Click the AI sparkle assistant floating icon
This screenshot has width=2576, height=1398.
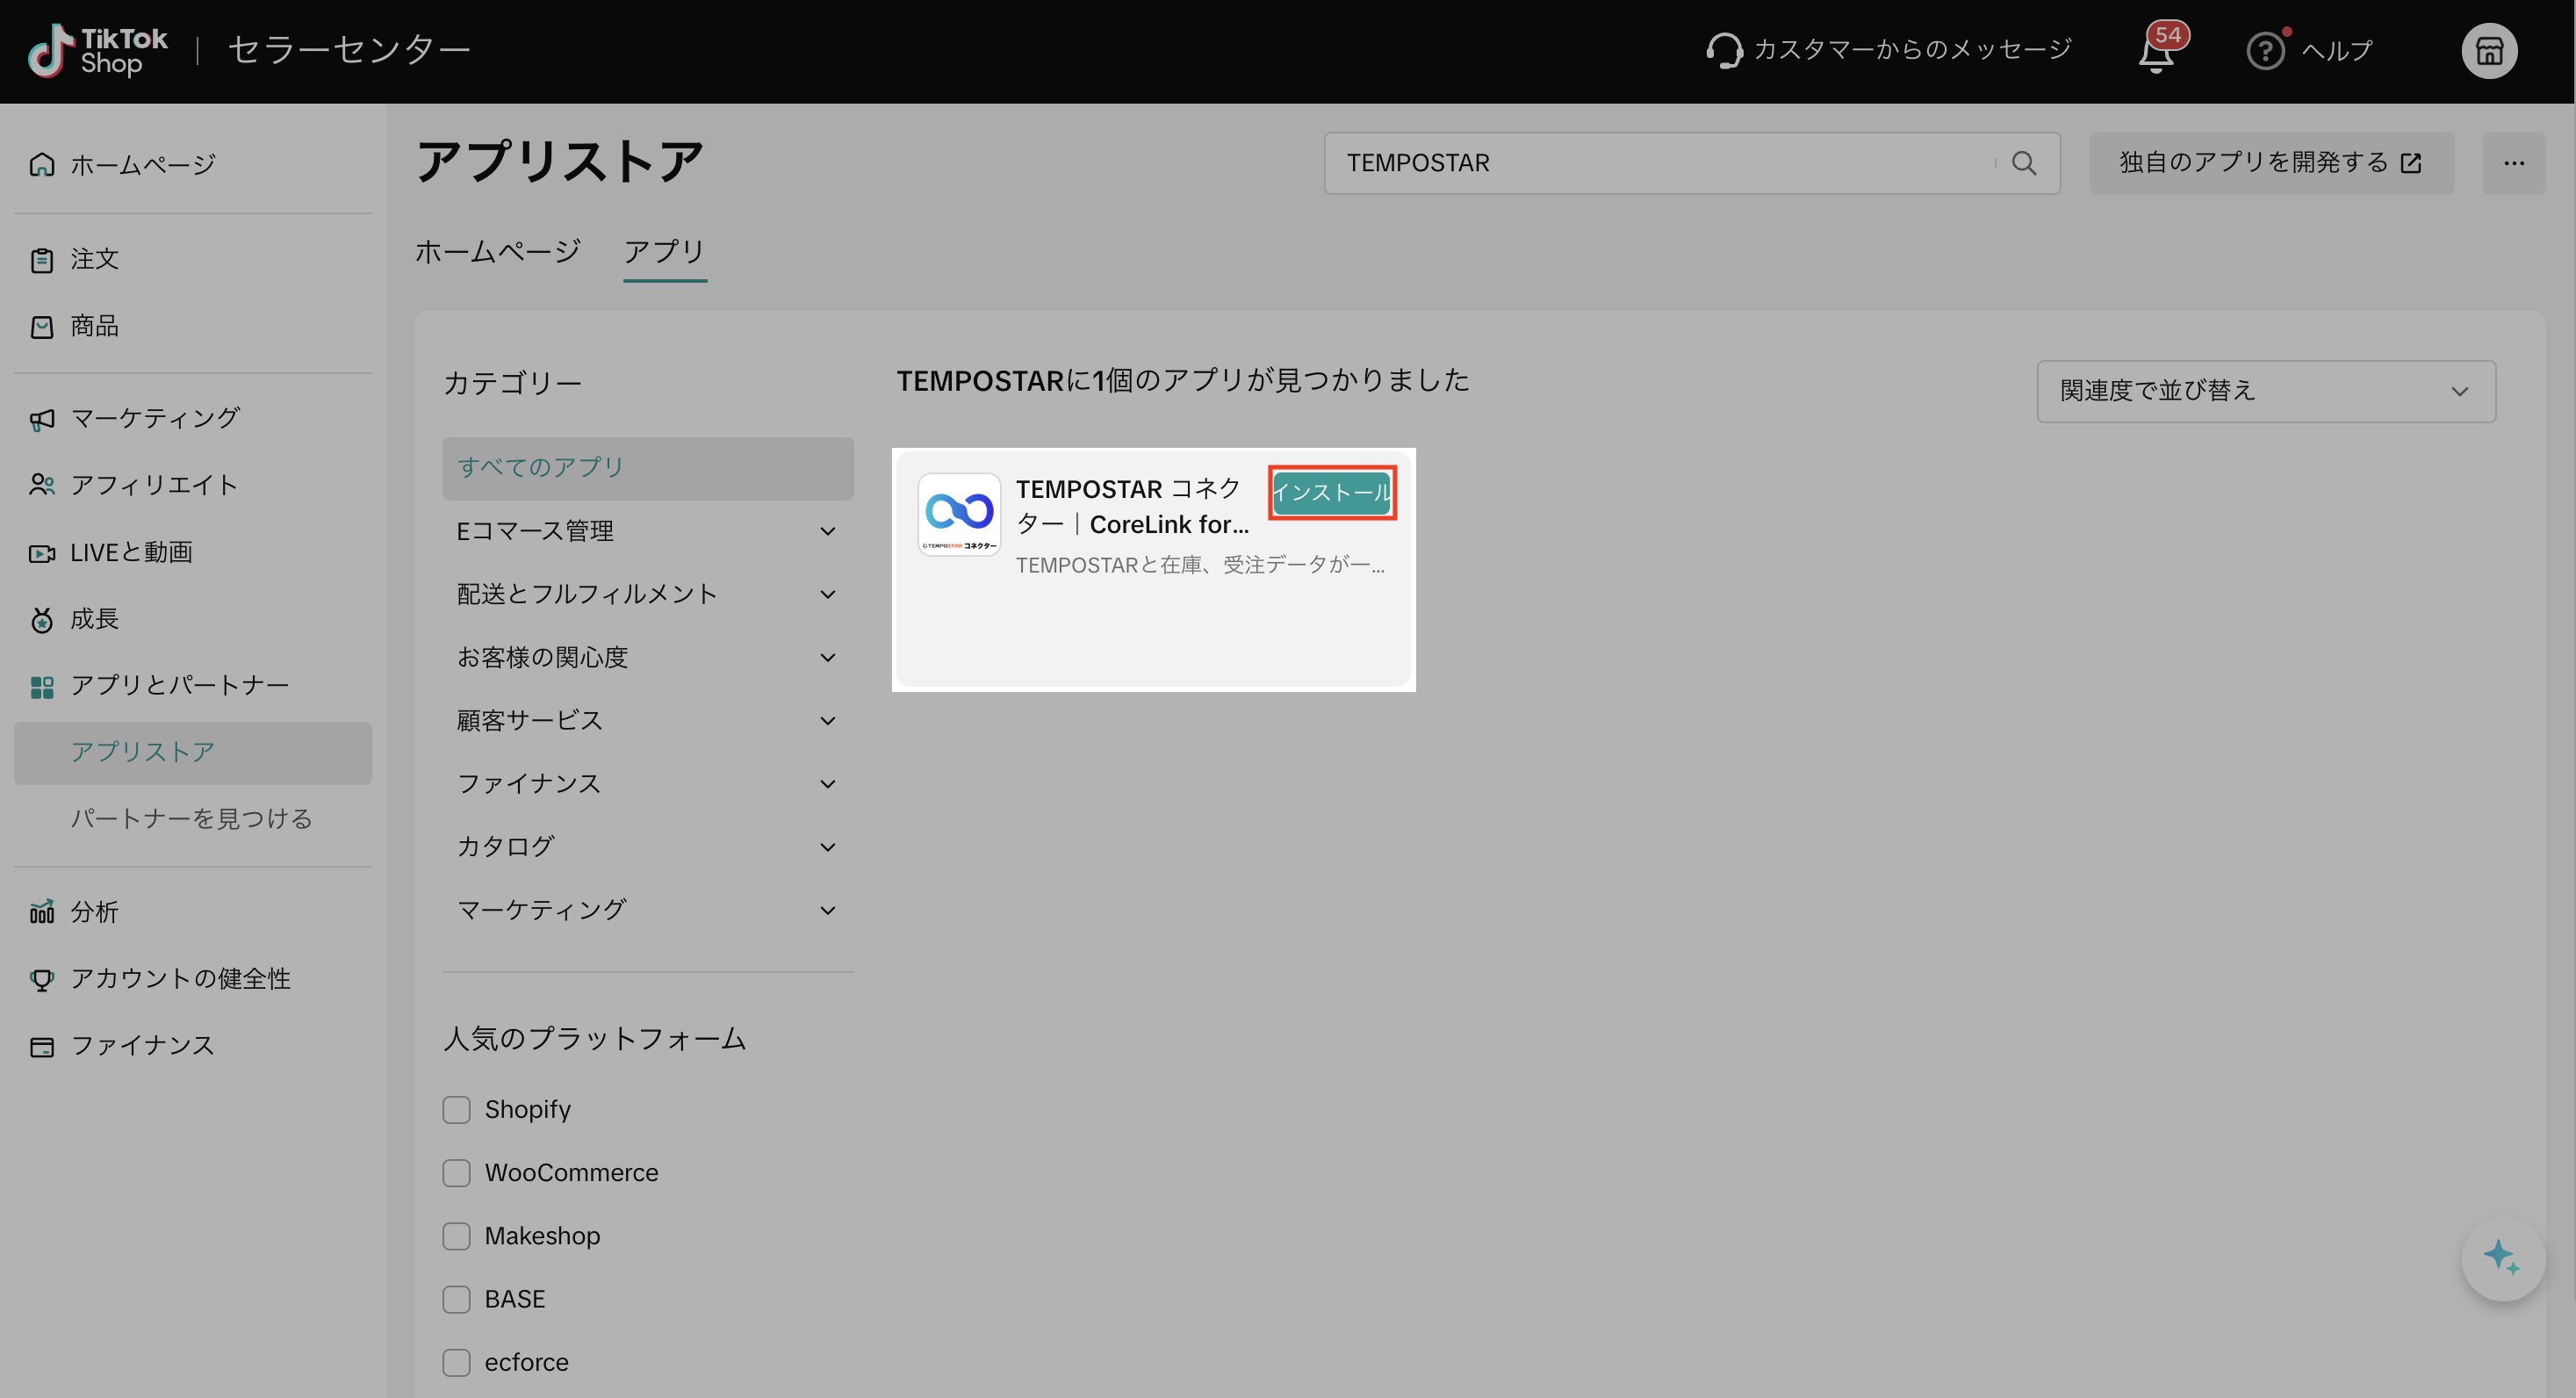pyautogui.click(x=2501, y=1258)
